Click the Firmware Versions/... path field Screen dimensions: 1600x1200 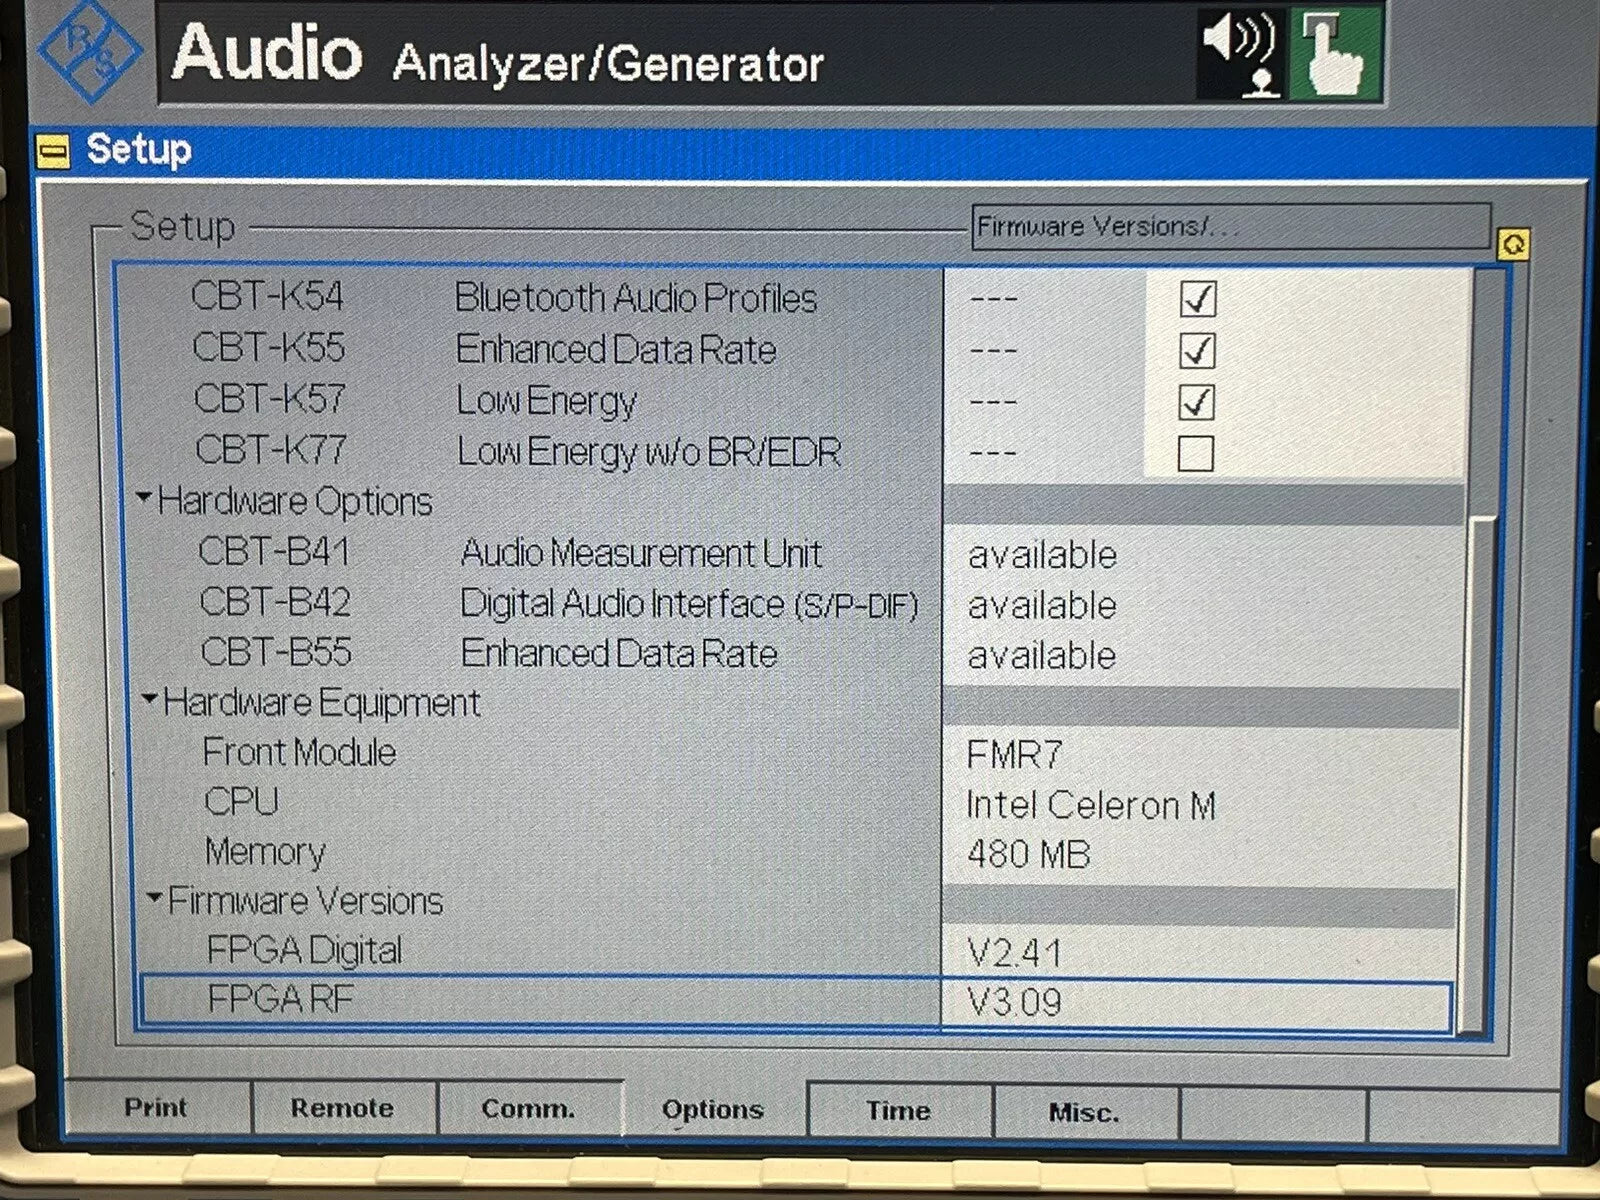click(1231, 227)
